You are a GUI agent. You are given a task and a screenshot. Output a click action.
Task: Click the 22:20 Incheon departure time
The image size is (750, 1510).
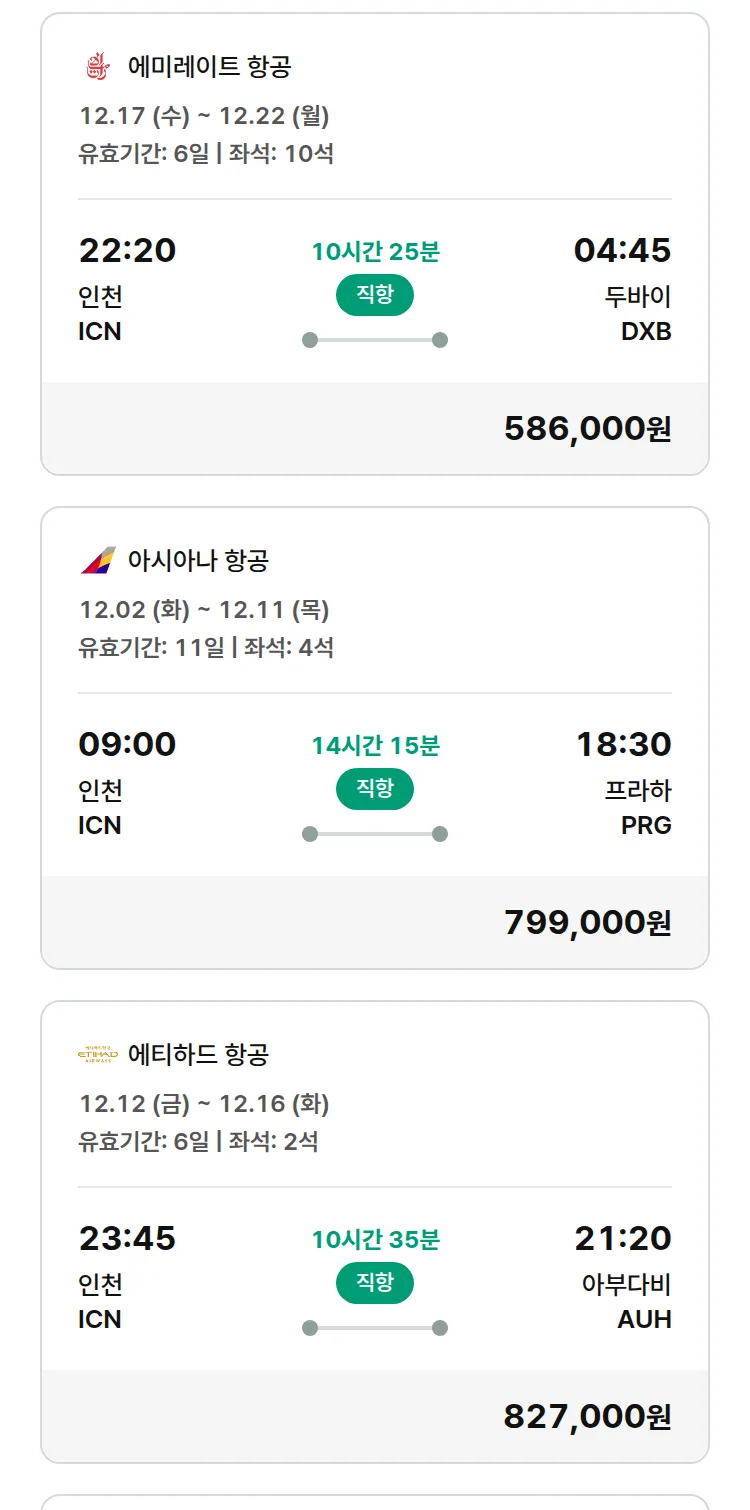(x=127, y=250)
